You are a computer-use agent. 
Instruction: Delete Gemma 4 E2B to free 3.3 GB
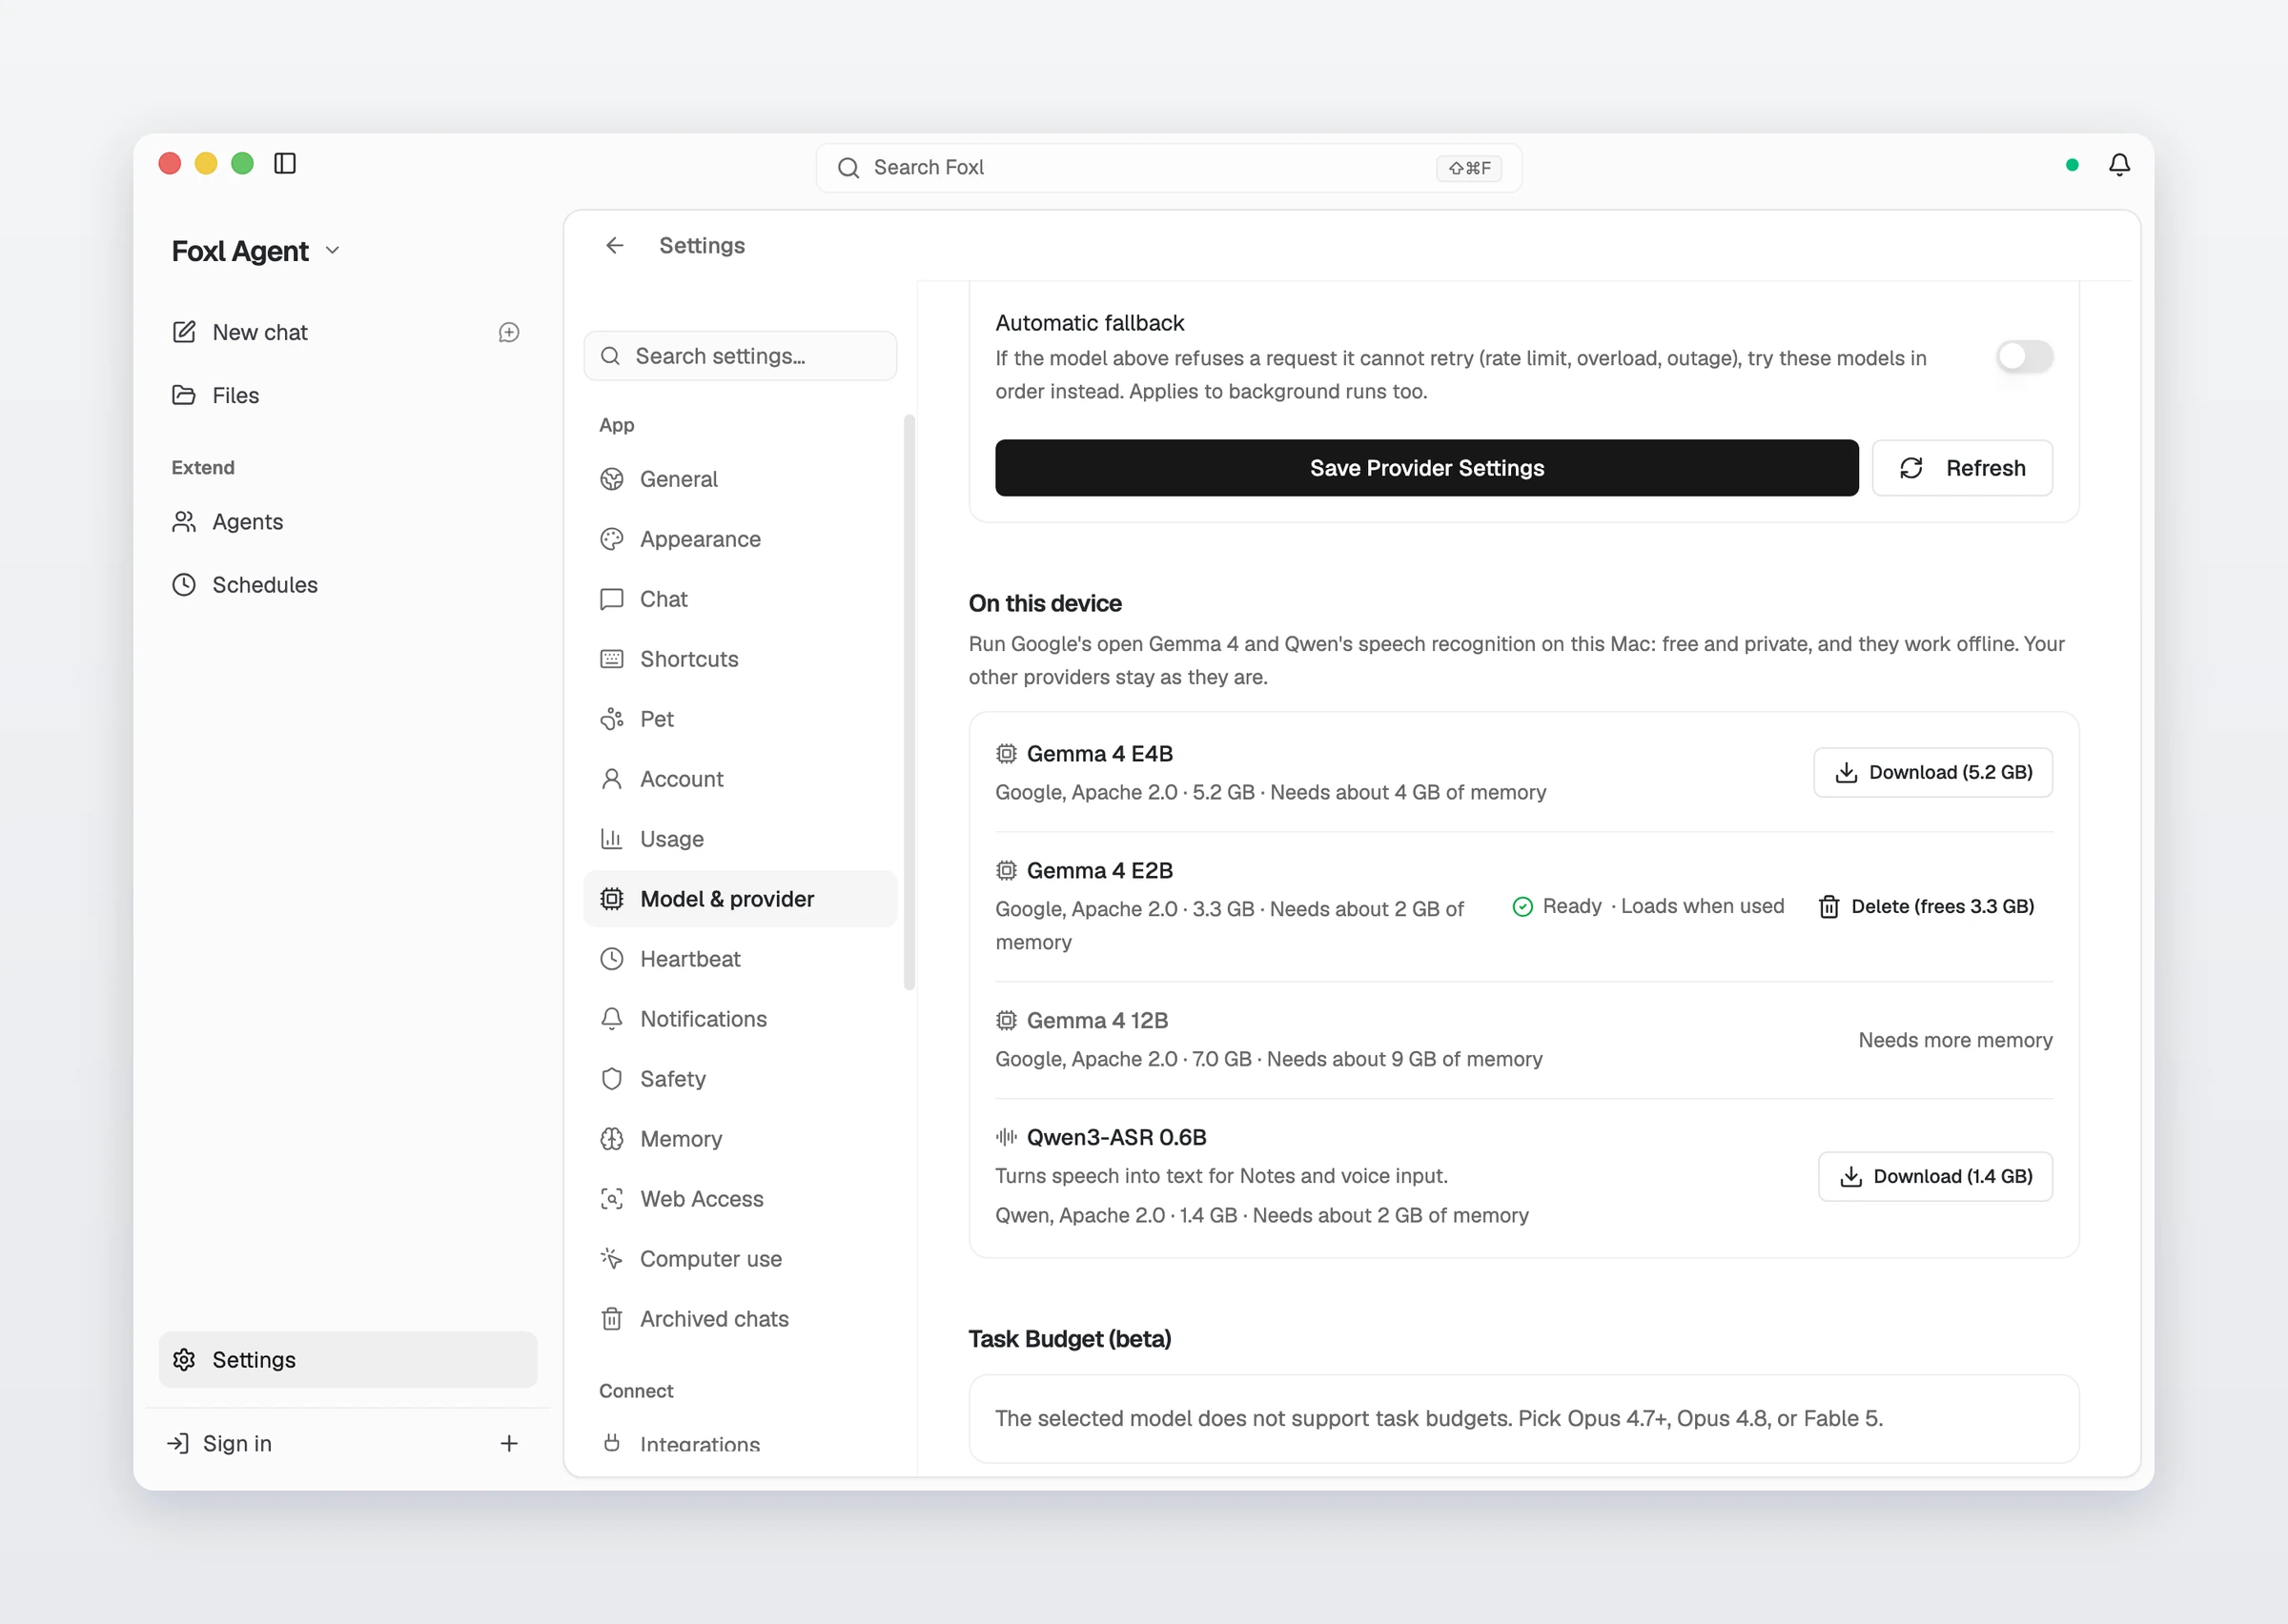1927,906
